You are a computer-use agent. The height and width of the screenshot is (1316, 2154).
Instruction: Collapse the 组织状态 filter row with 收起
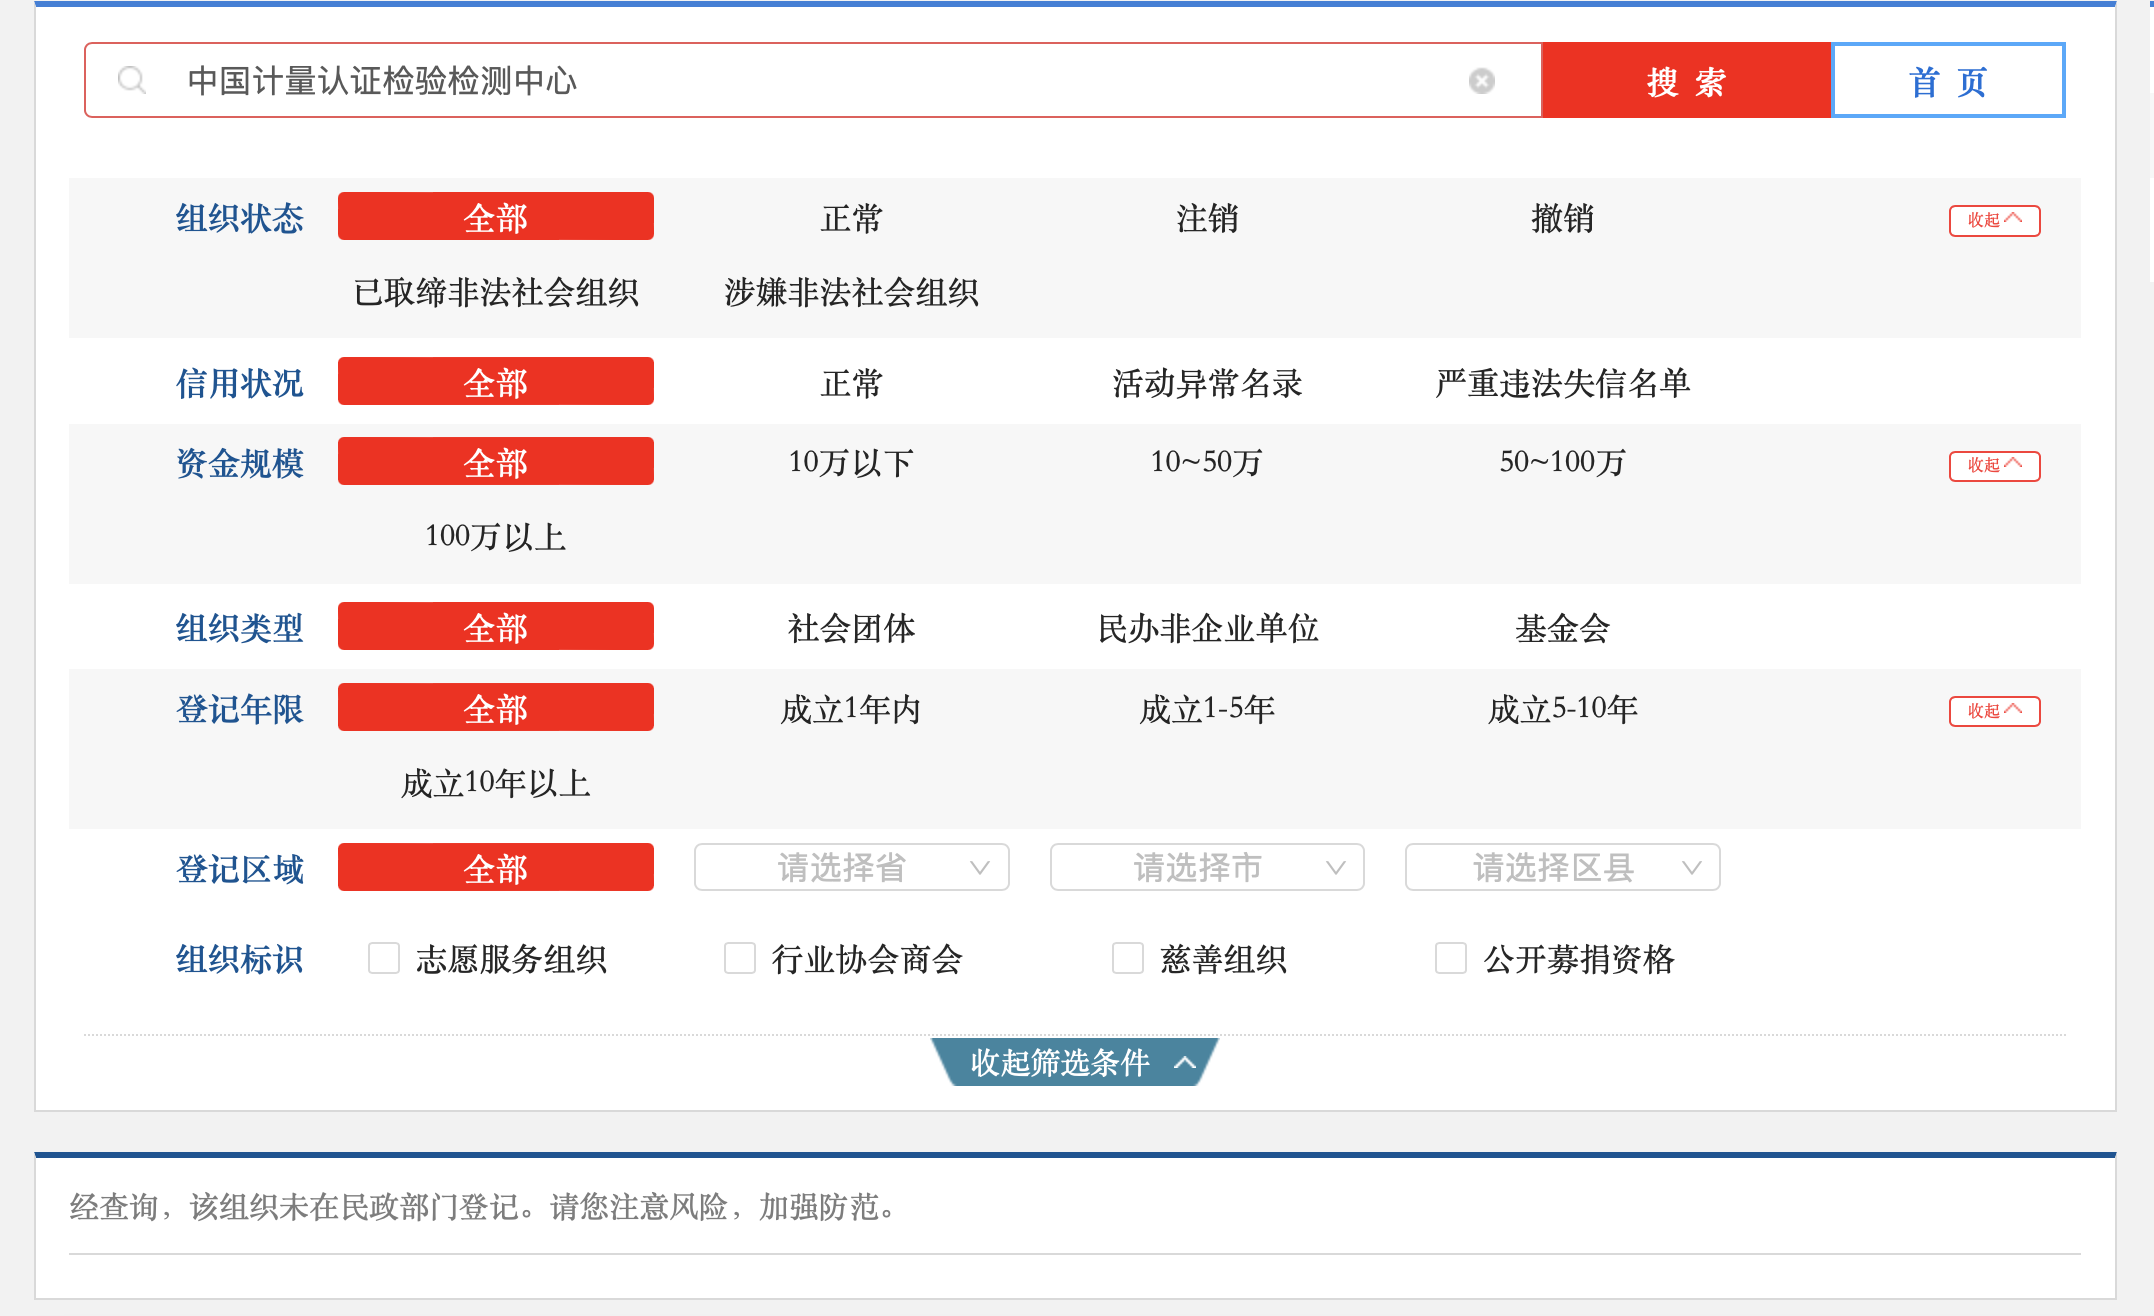tap(1993, 220)
